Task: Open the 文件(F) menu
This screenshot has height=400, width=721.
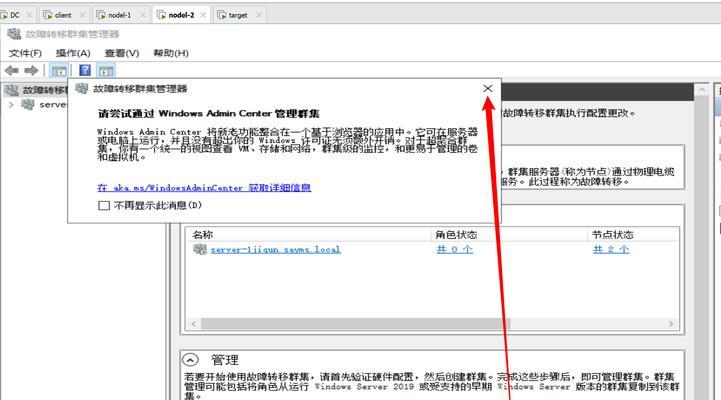Action: tap(25, 53)
